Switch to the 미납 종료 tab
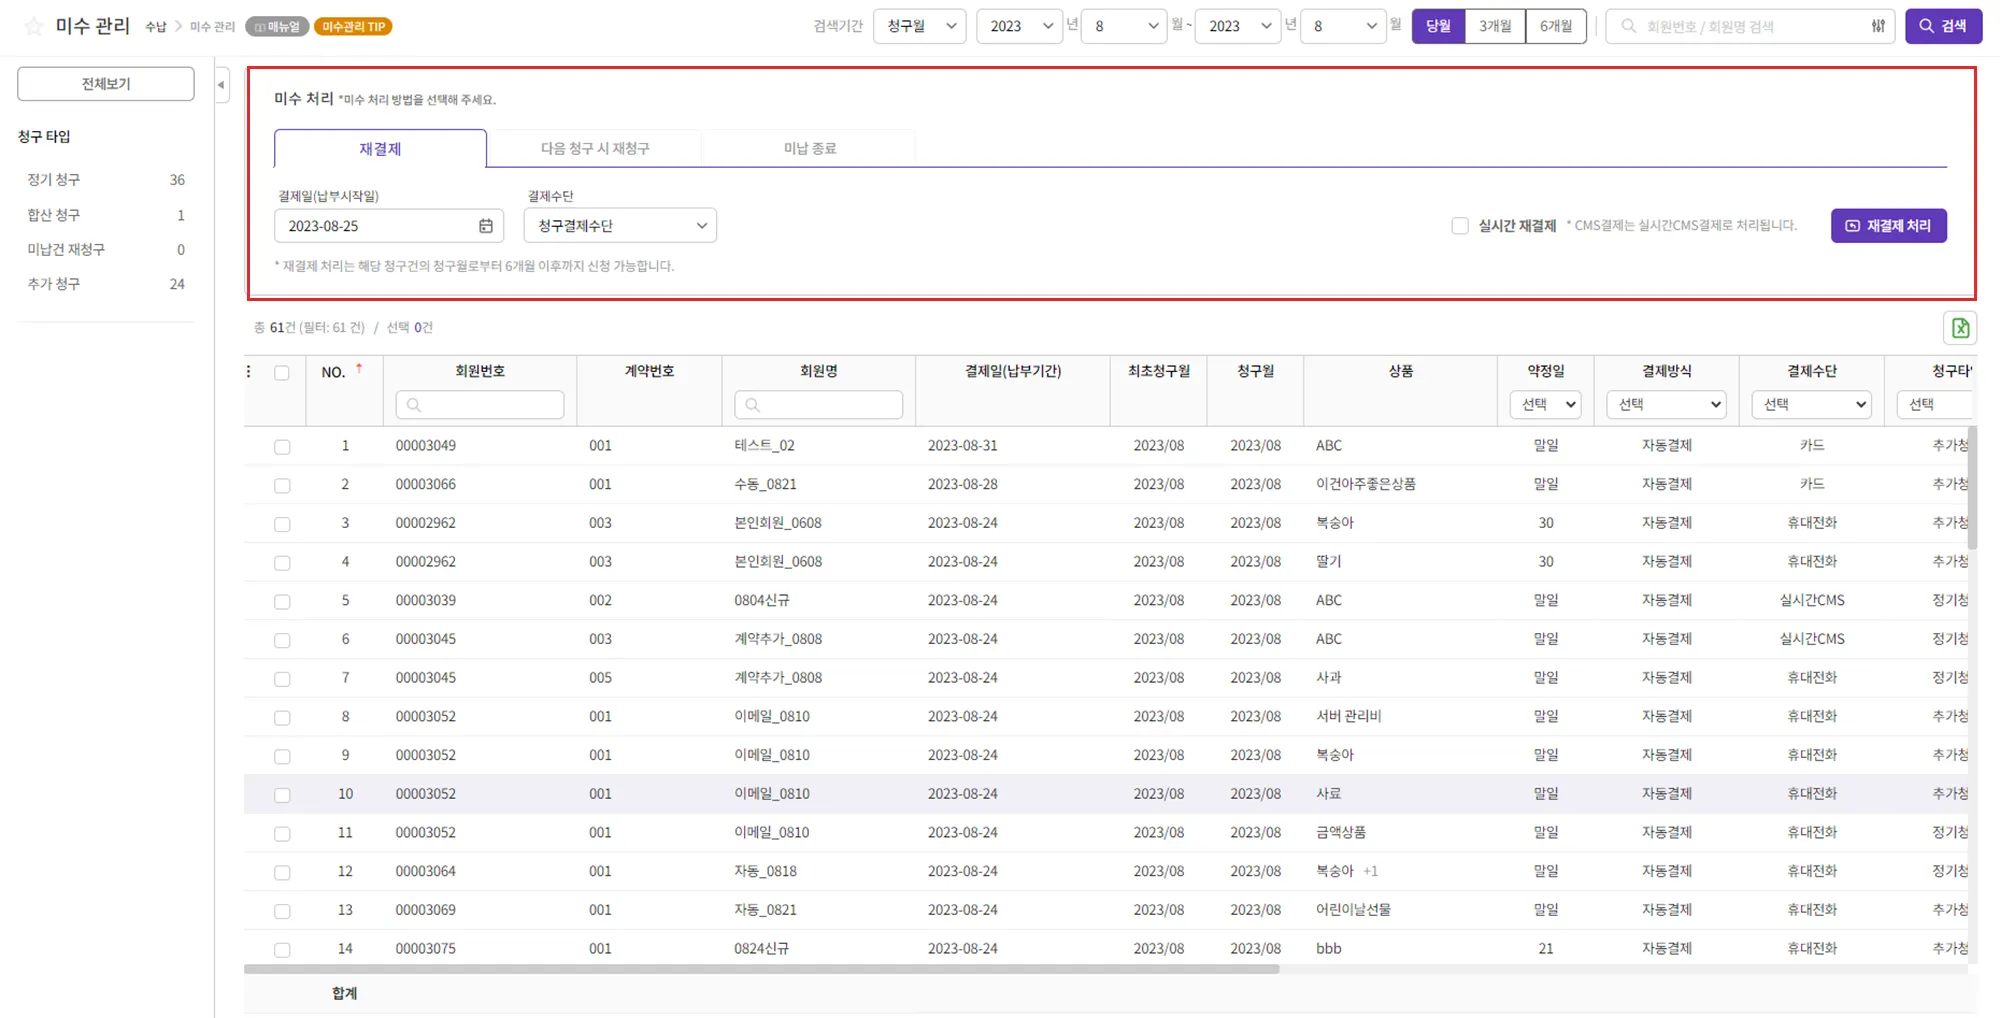This screenshot has height=1018, width=2000. point(809,148)
